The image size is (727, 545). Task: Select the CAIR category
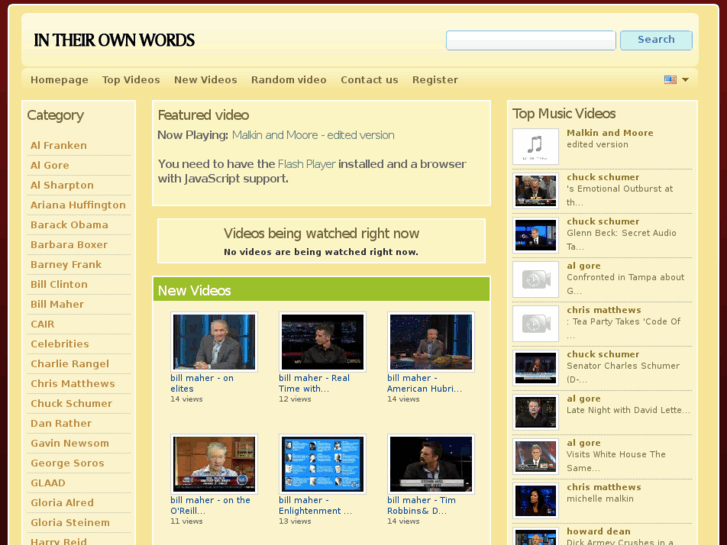tap(42, 324)
